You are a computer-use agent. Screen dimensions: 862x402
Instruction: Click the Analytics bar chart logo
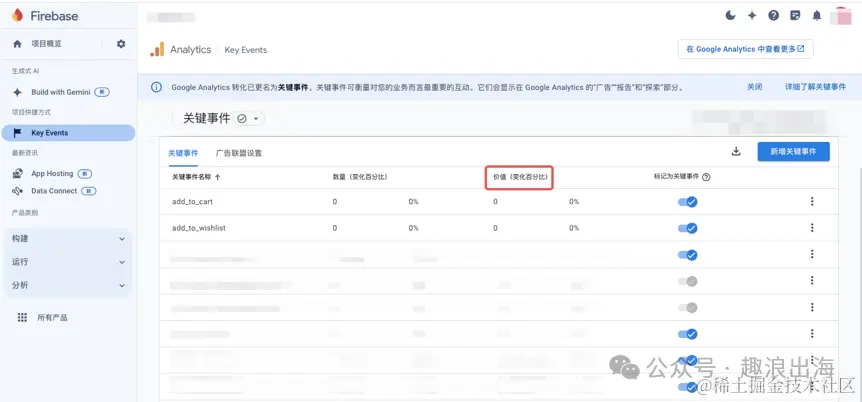157,49
